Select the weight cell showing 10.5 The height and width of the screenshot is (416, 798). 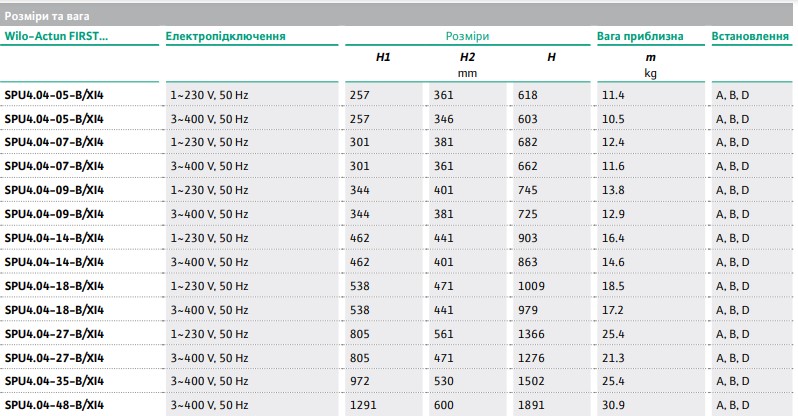pyautogui.click(x=613, y=119)
